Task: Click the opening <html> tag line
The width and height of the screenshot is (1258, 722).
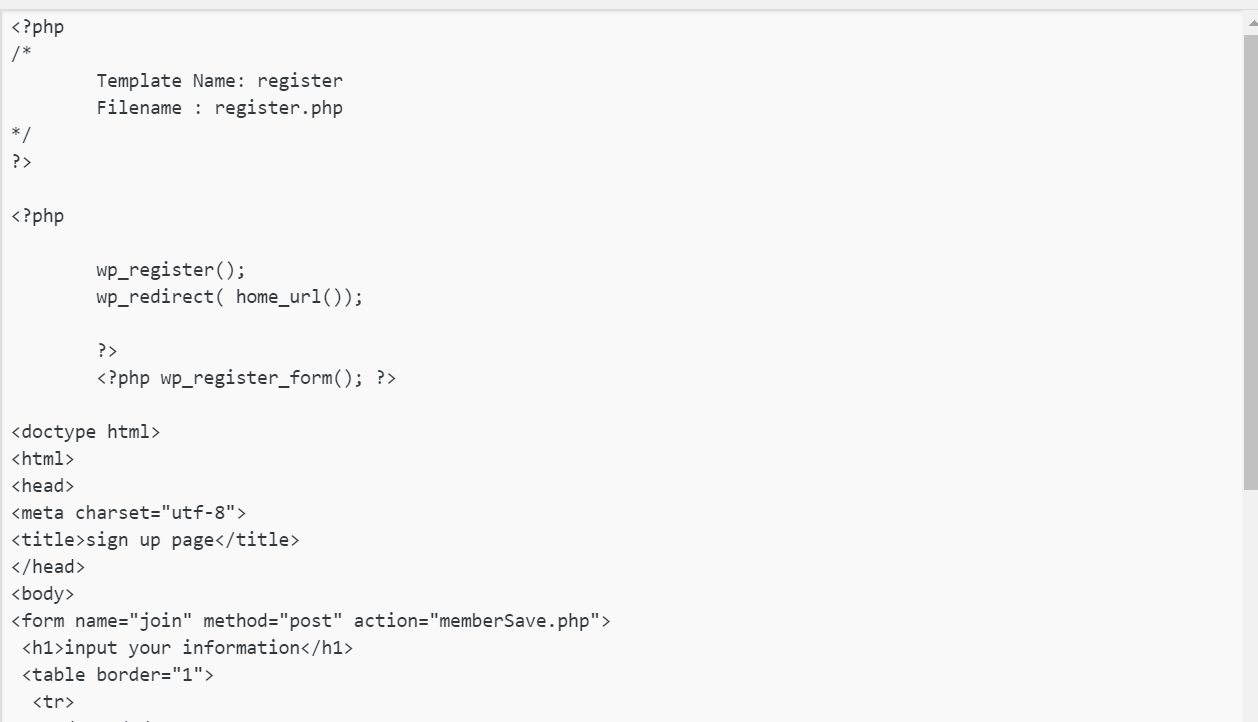Action: (43, 459)
